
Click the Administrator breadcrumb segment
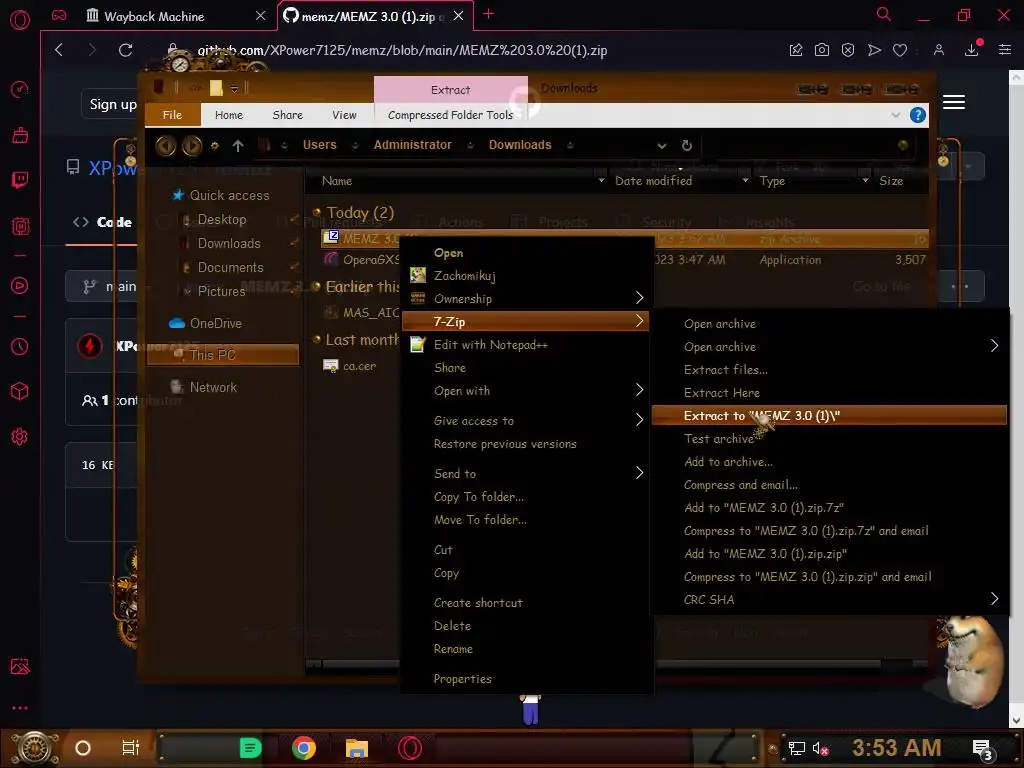(x=413, y=145)
